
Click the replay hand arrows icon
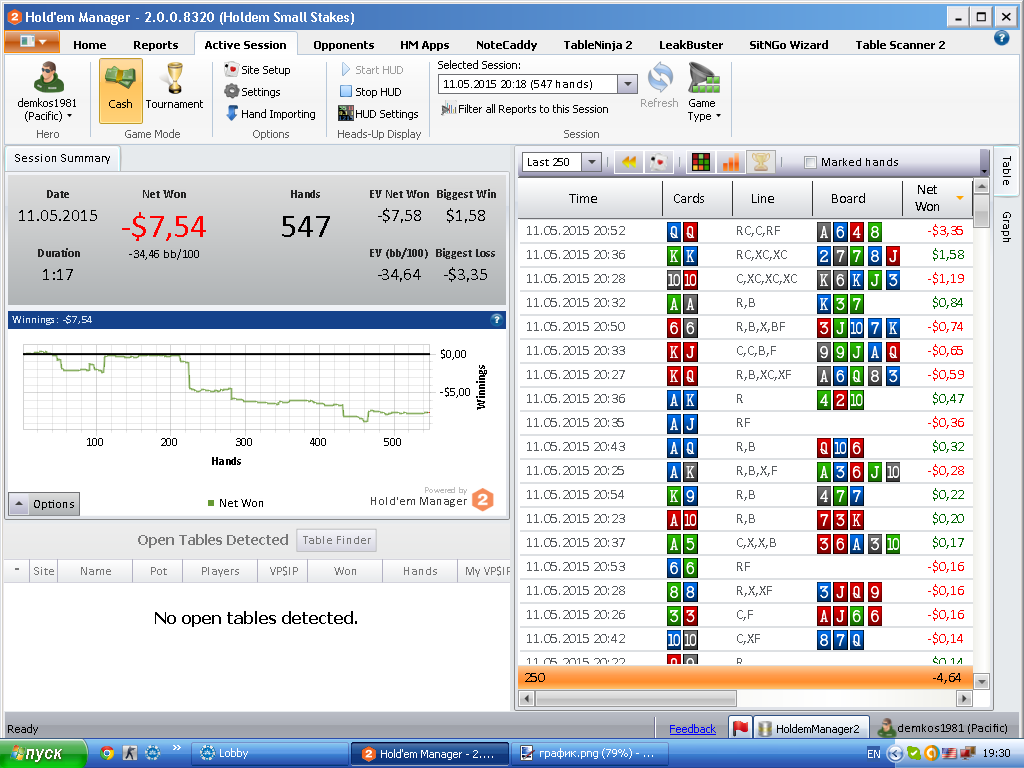(x=628, y=162)
